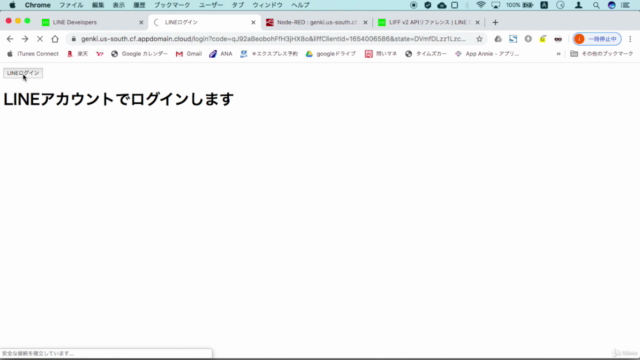Open the iTunes Connect bookmark
640x360 pixels.
(33, 54)
